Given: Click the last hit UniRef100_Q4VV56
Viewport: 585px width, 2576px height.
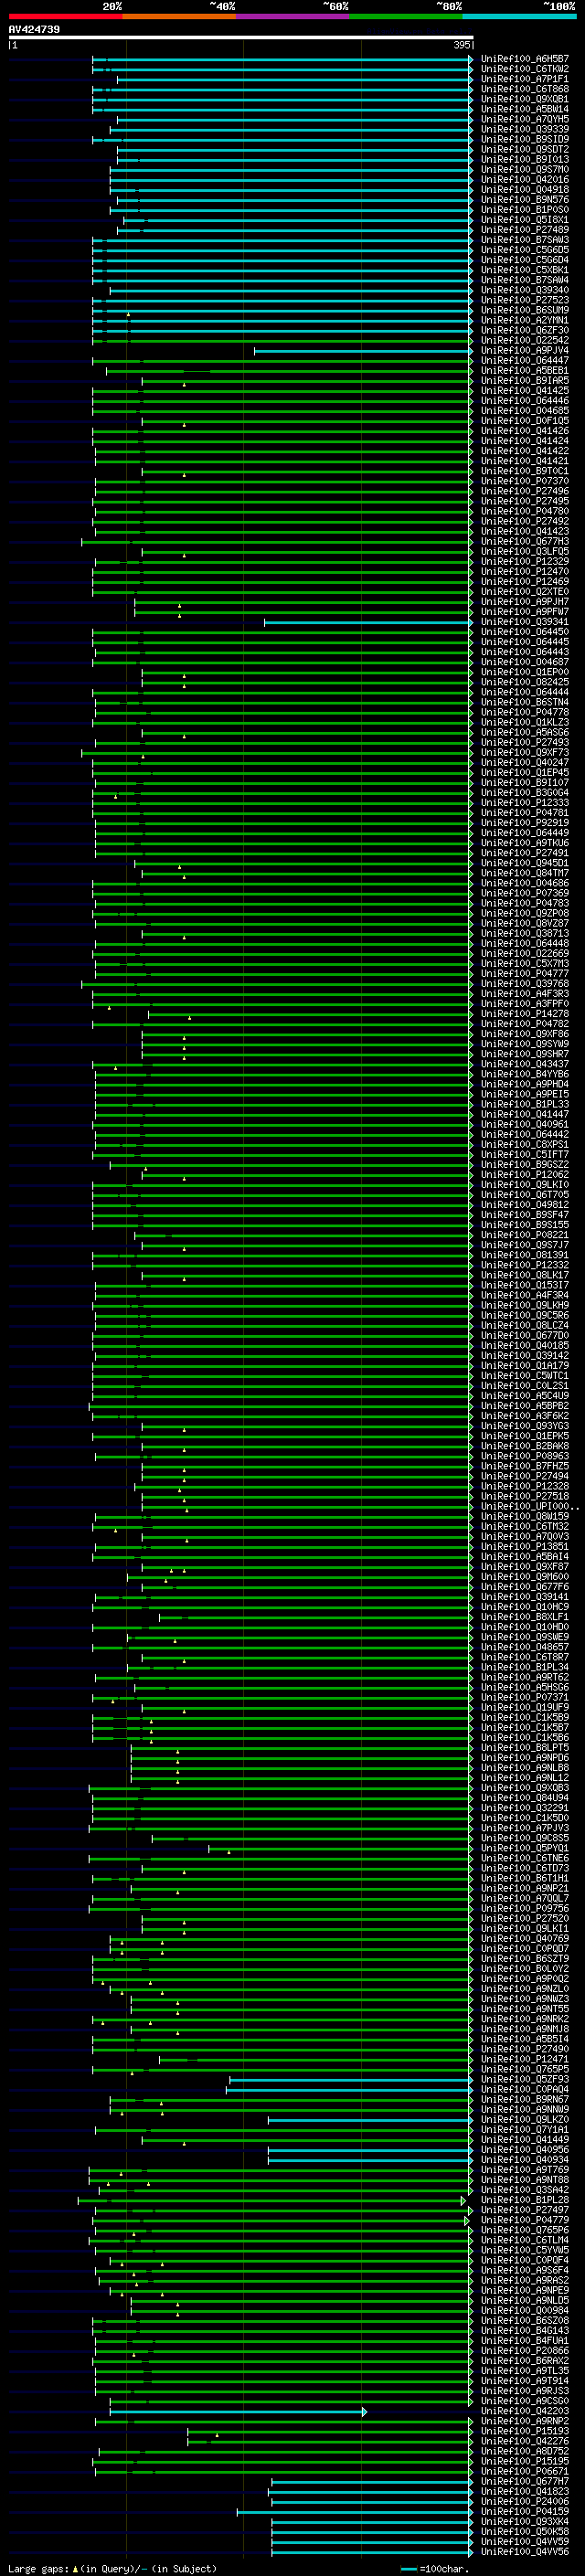Looking at the screenshot, I should click(x=524, y=2551).
